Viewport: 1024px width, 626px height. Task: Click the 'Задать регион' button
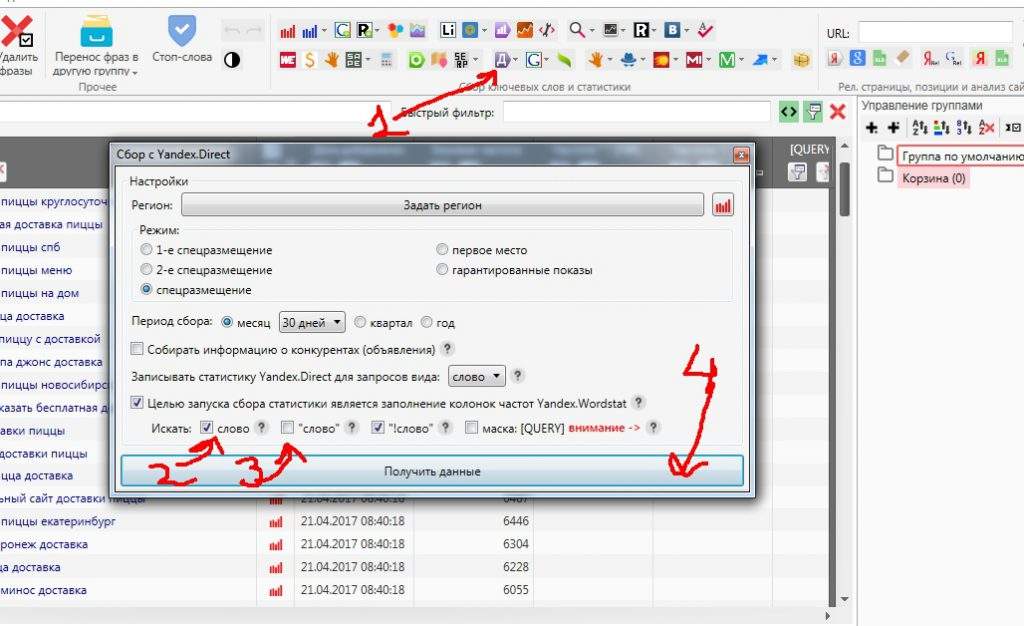[x=442, y=204]
